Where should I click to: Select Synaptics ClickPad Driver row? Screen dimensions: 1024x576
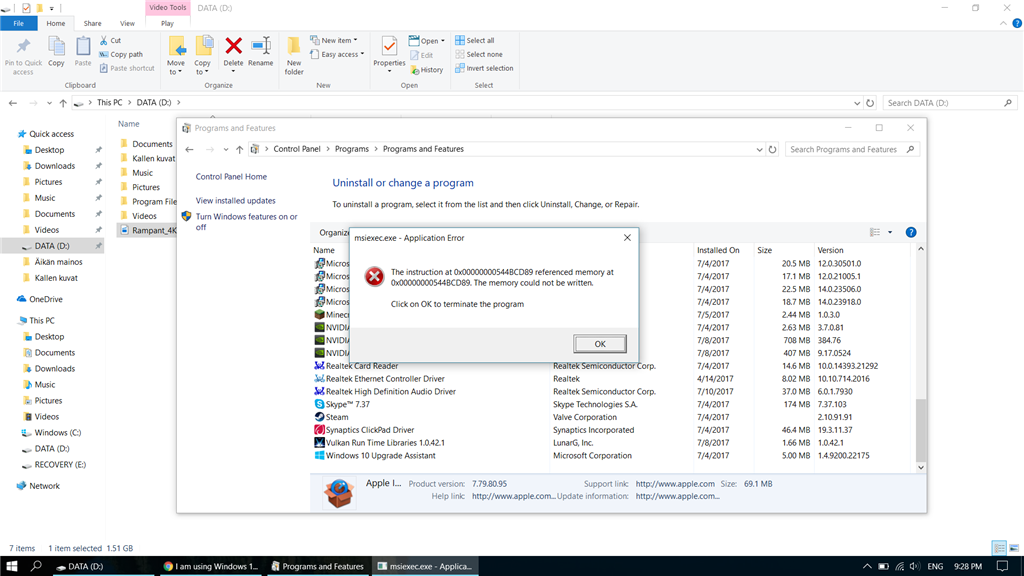(613, 430)
